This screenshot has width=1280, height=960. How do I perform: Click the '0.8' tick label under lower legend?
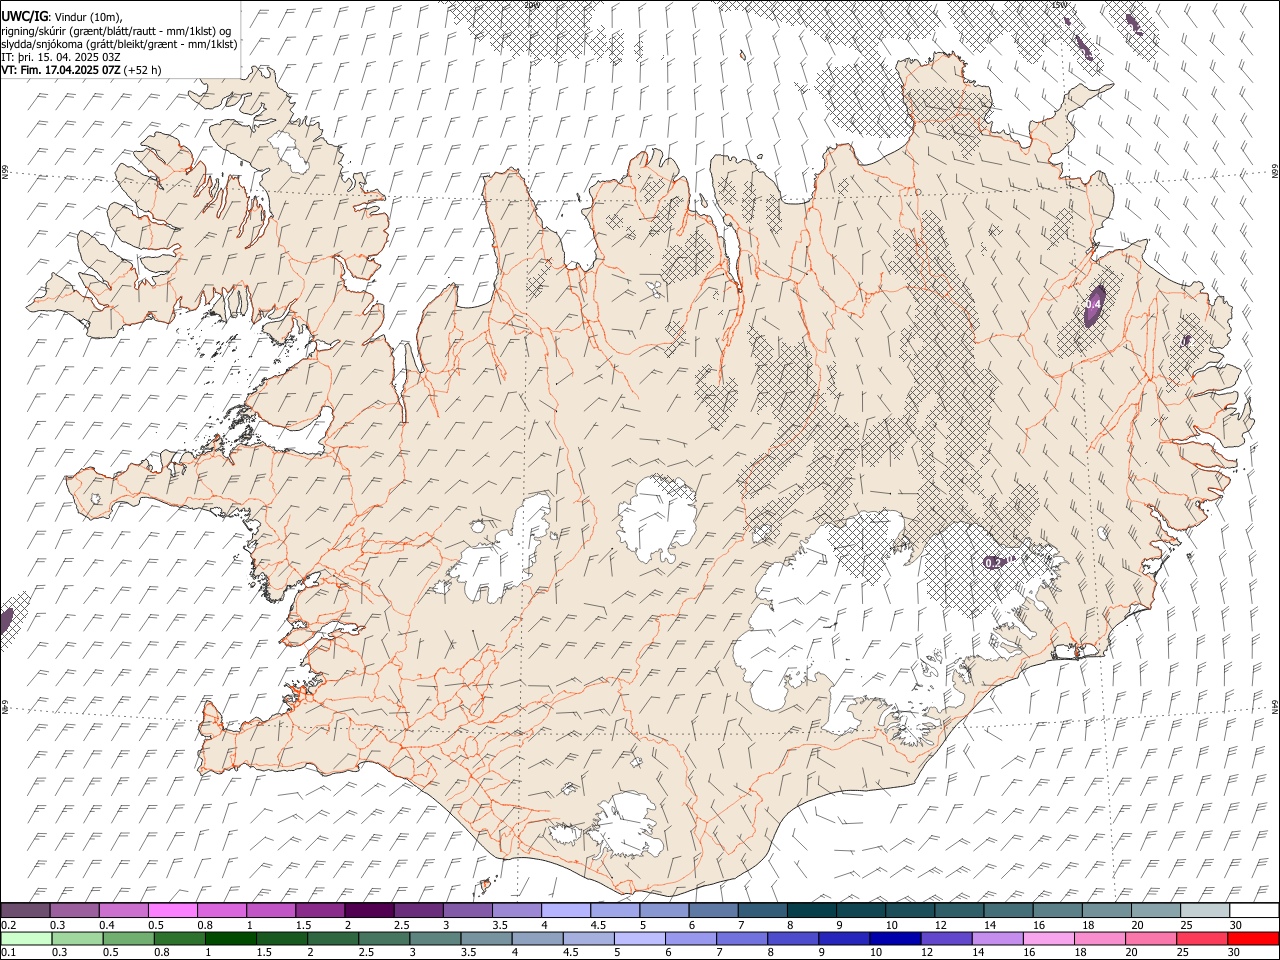161,953
